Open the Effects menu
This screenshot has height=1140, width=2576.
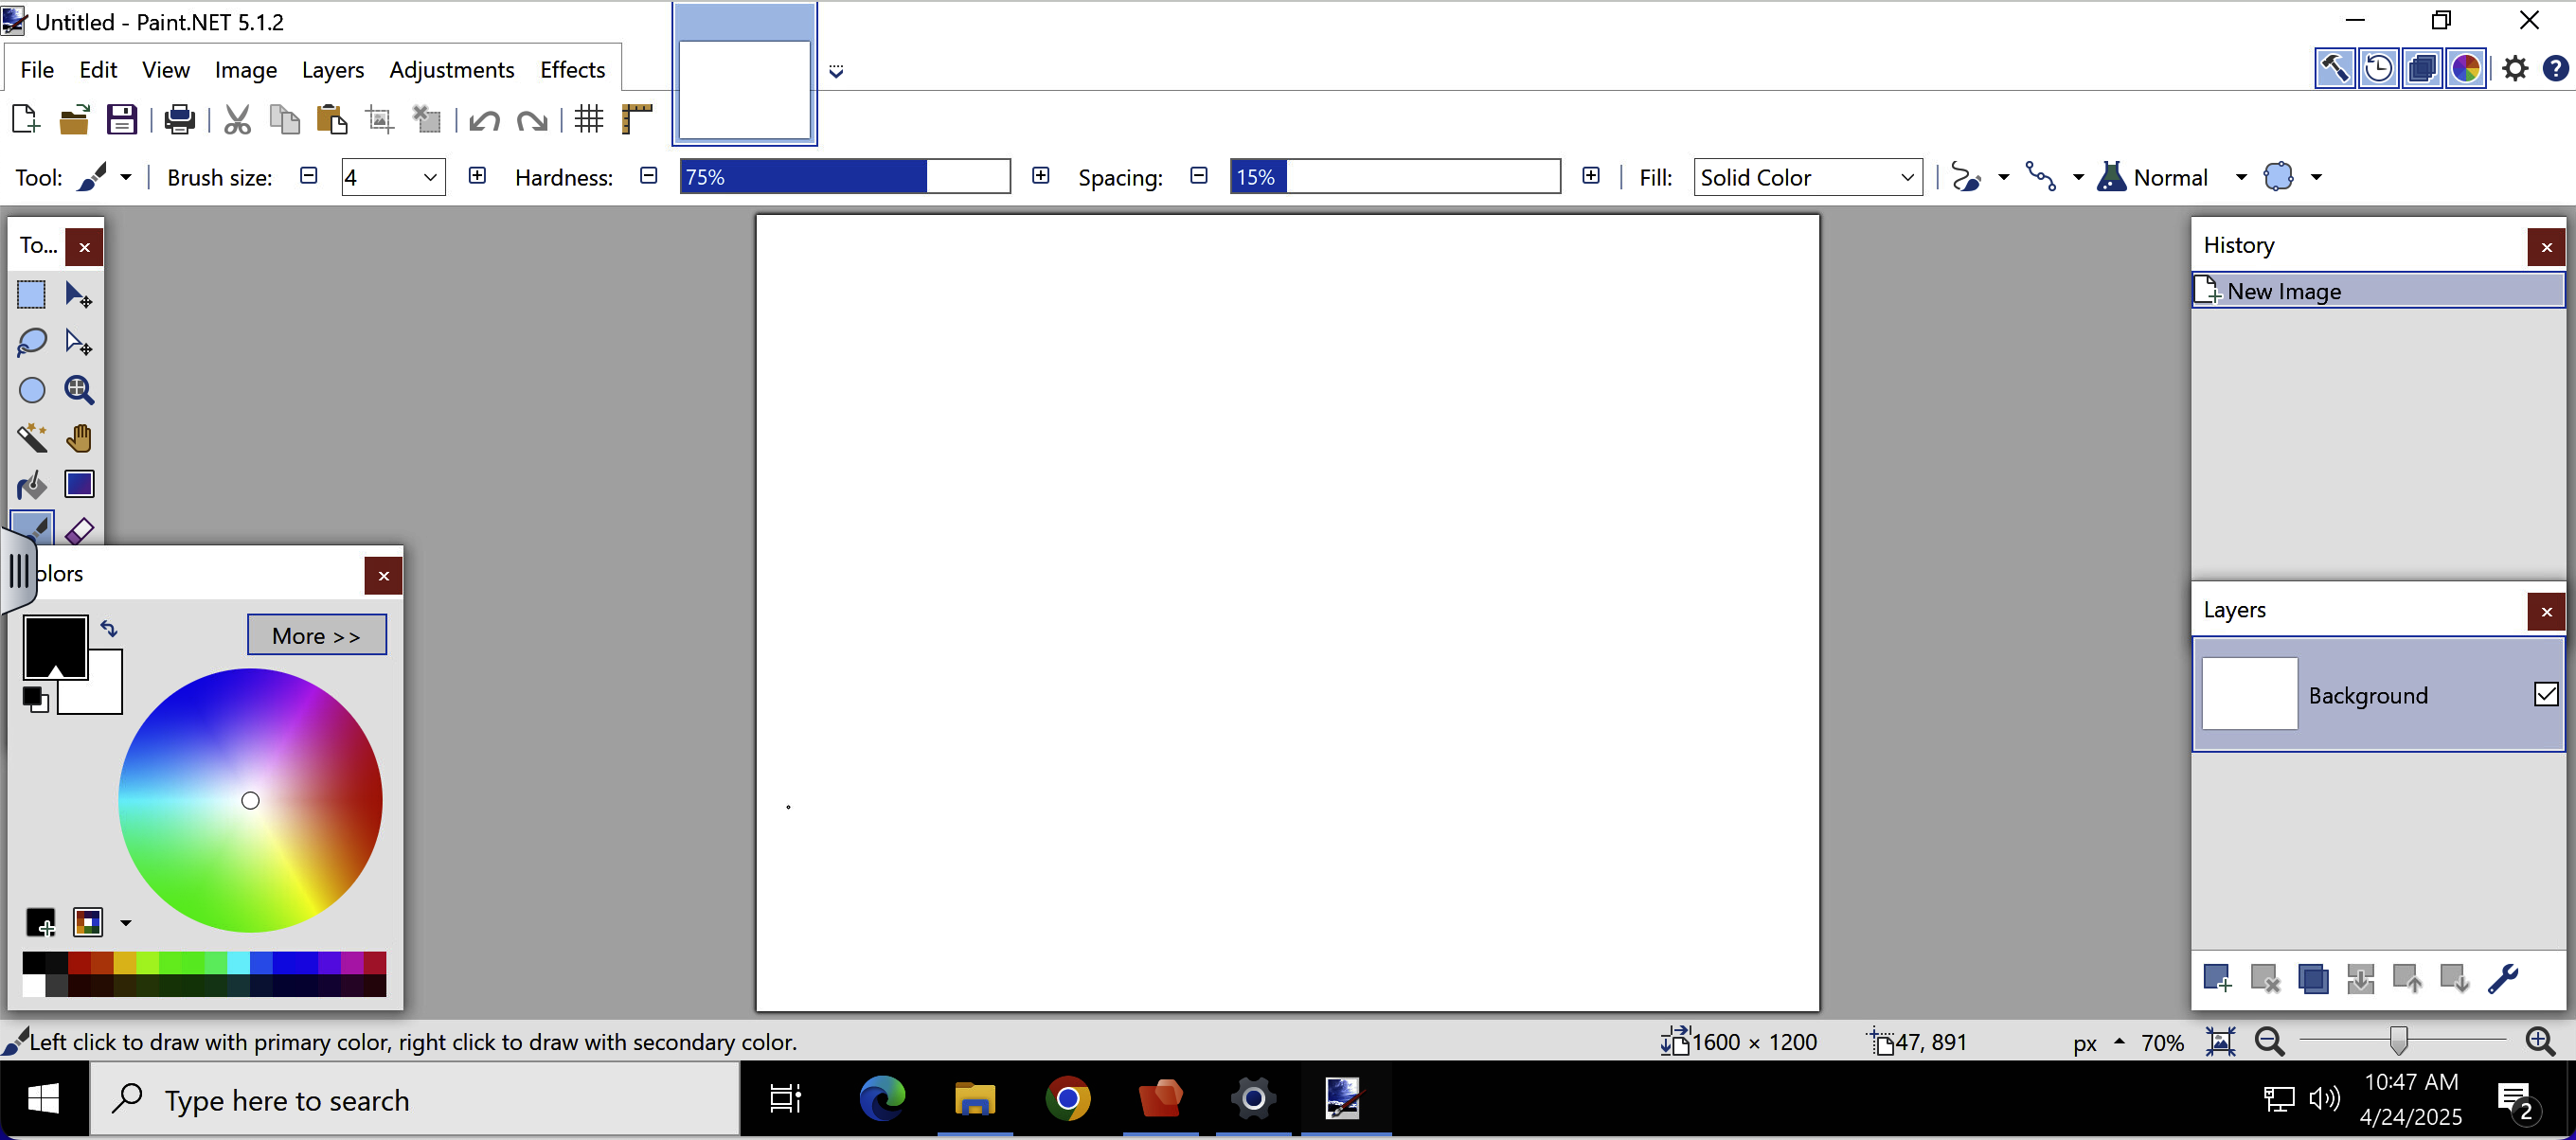(572, 69)
